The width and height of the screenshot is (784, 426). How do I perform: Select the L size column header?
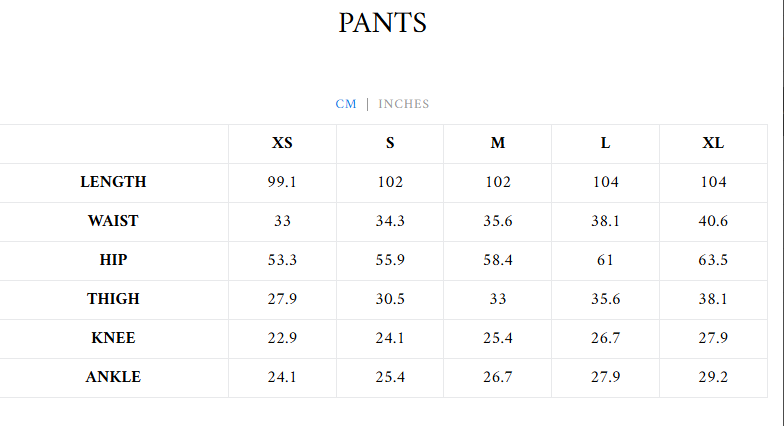click(605, 143)
